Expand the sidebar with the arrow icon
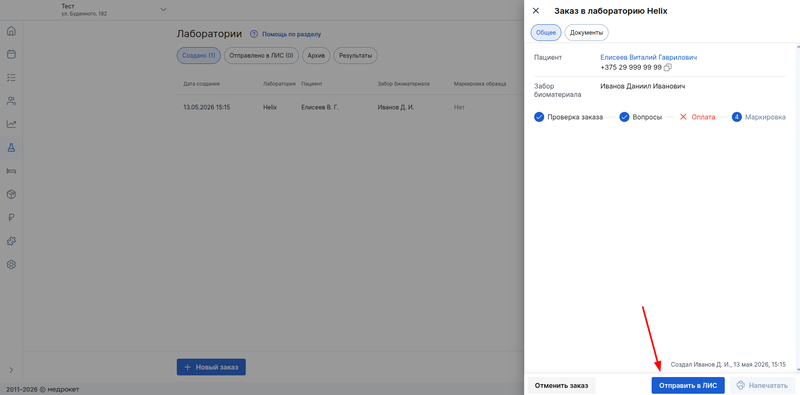 point(11,370)
